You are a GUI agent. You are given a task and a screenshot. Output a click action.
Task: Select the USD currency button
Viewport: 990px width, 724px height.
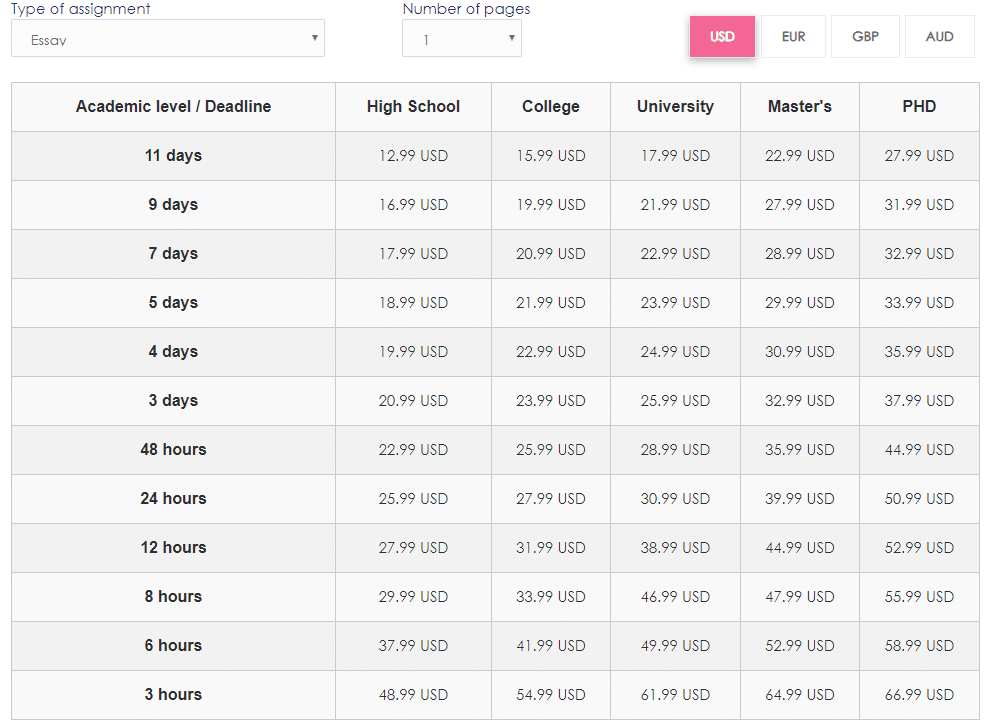722,37
